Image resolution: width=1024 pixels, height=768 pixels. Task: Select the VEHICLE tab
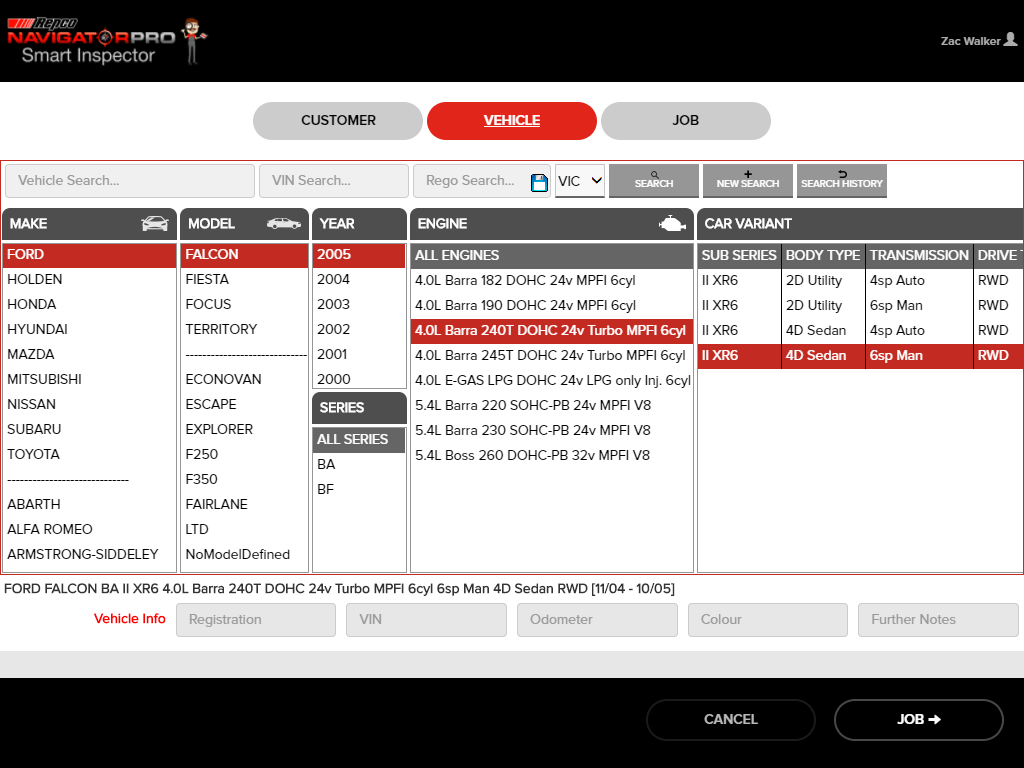(511, 121)
